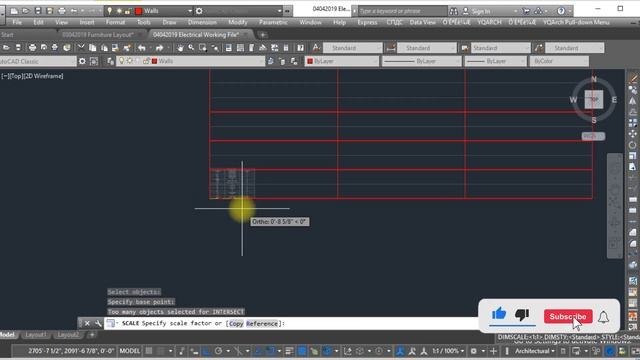
Task: Toggle annotation visibility icon in the status bar
Action: [412, 351]
